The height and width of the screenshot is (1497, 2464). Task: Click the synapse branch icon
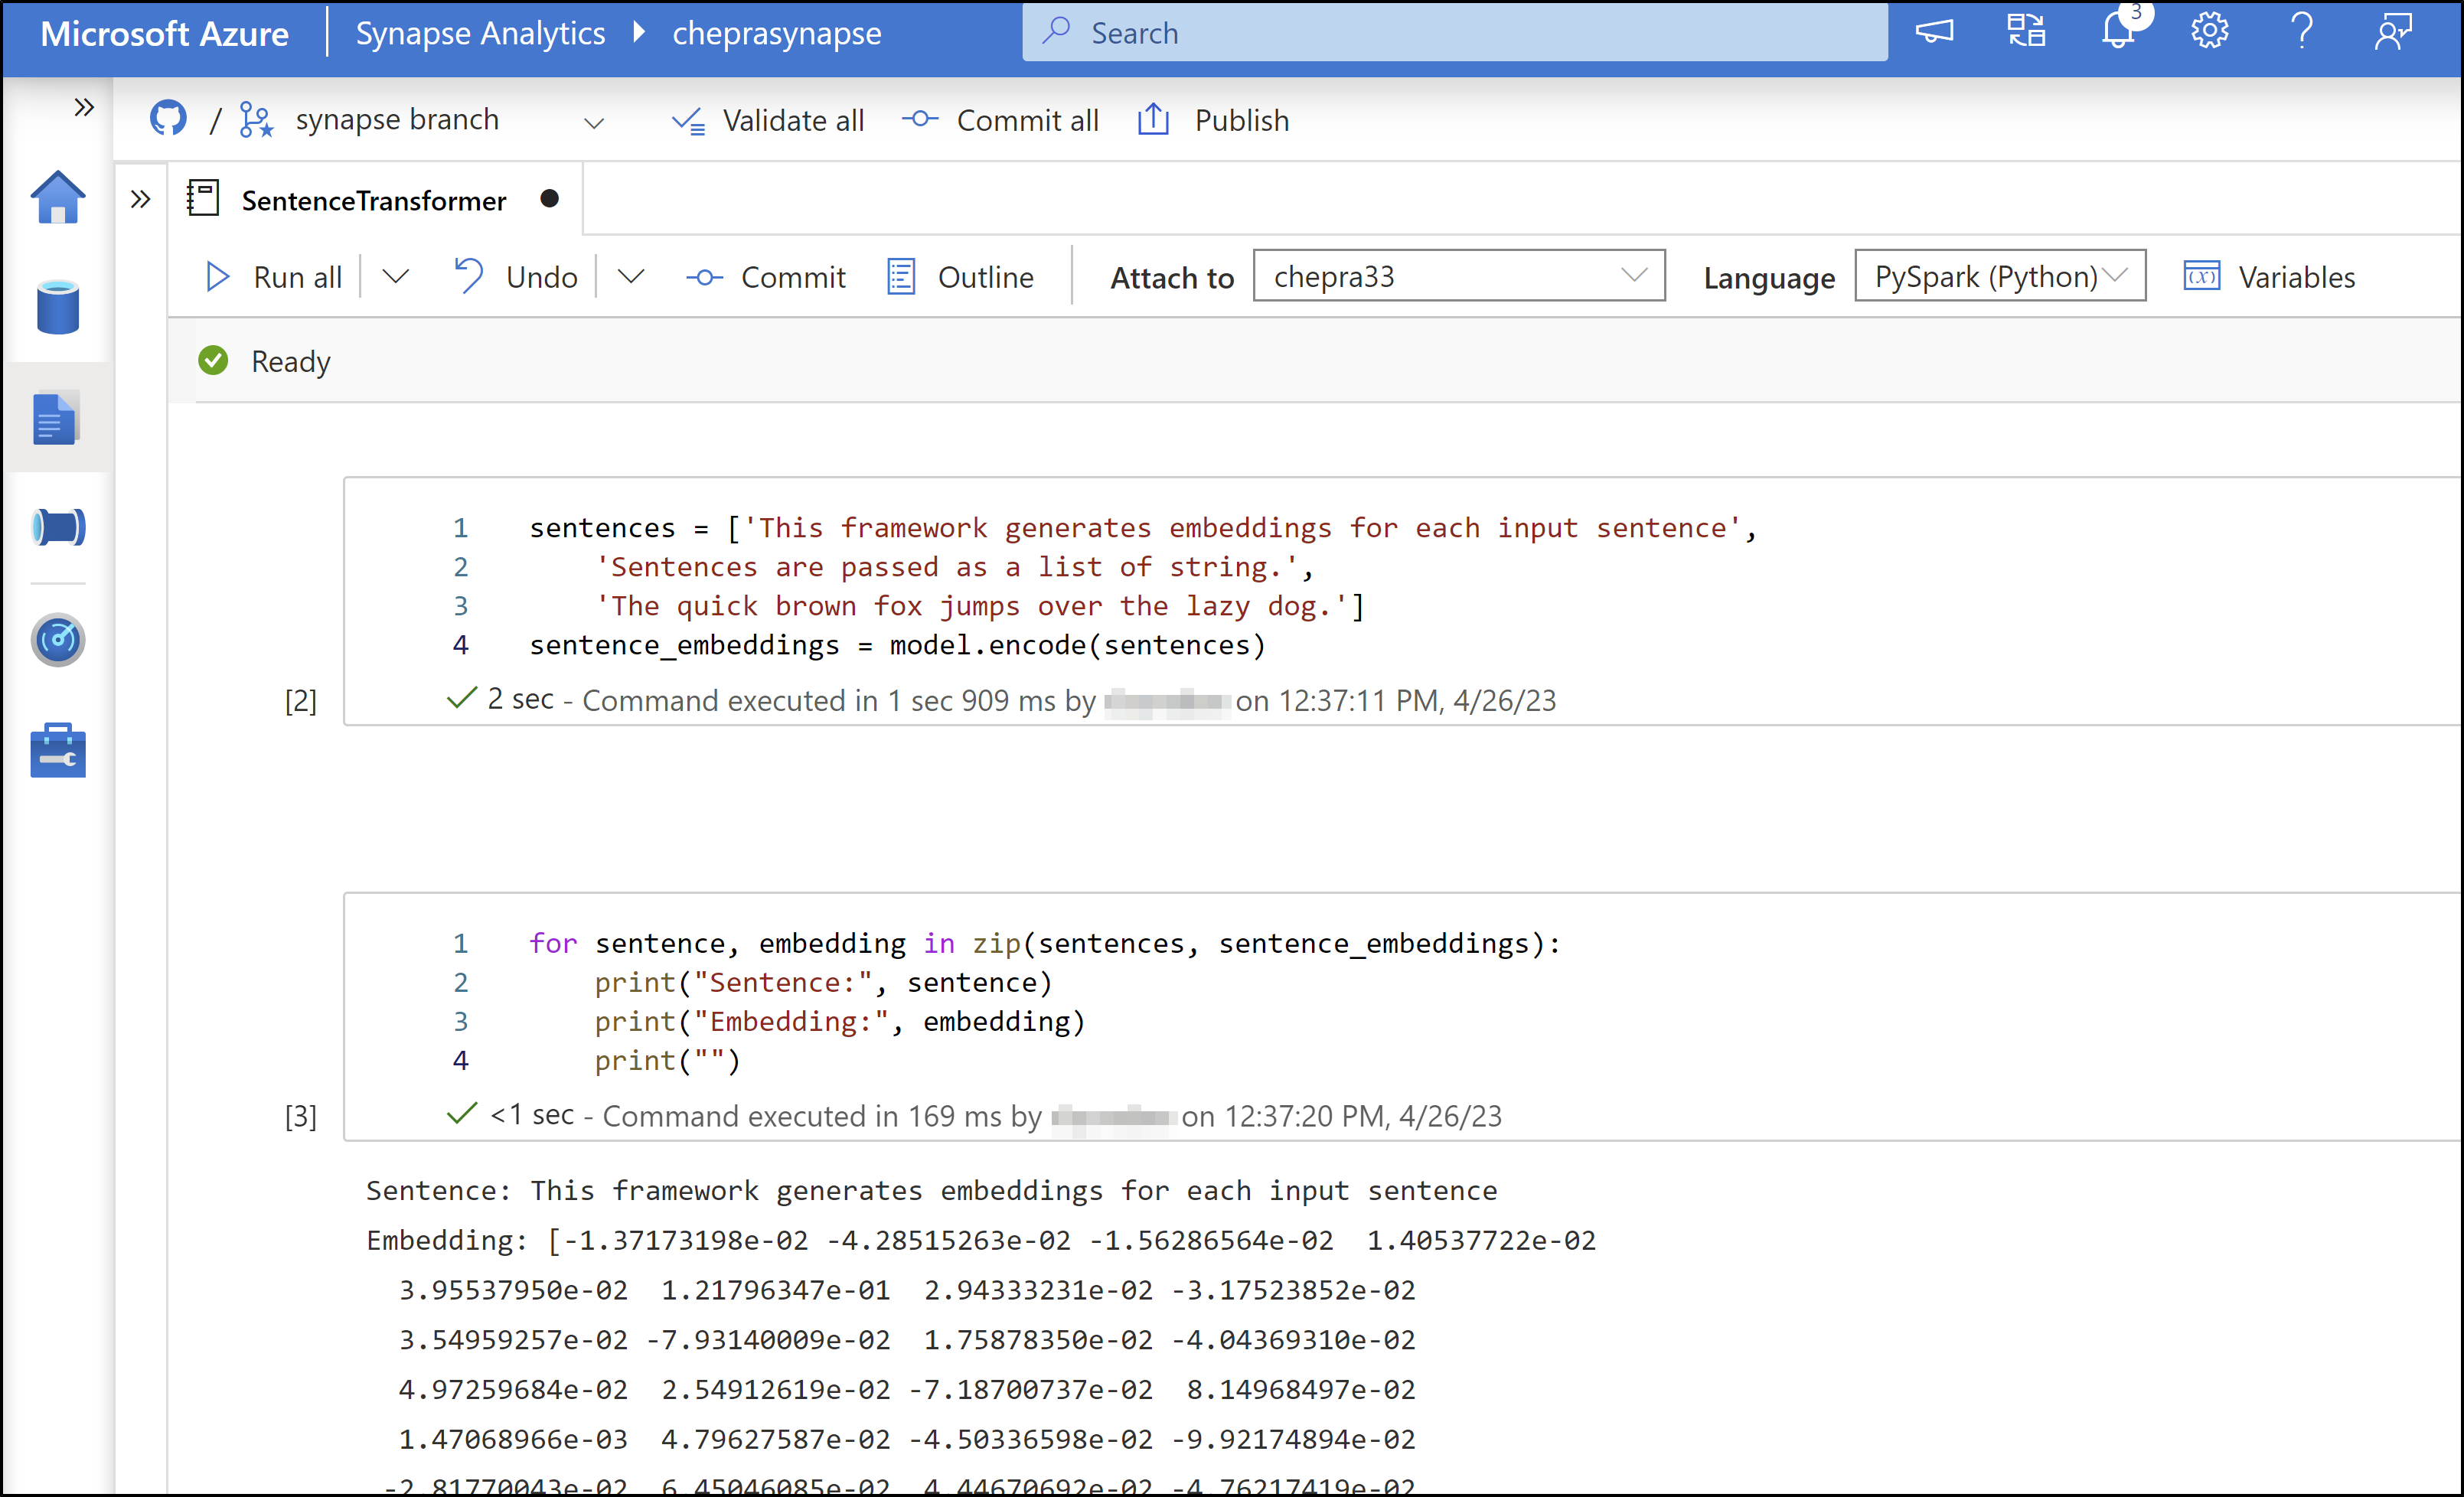tap(256, 120)
